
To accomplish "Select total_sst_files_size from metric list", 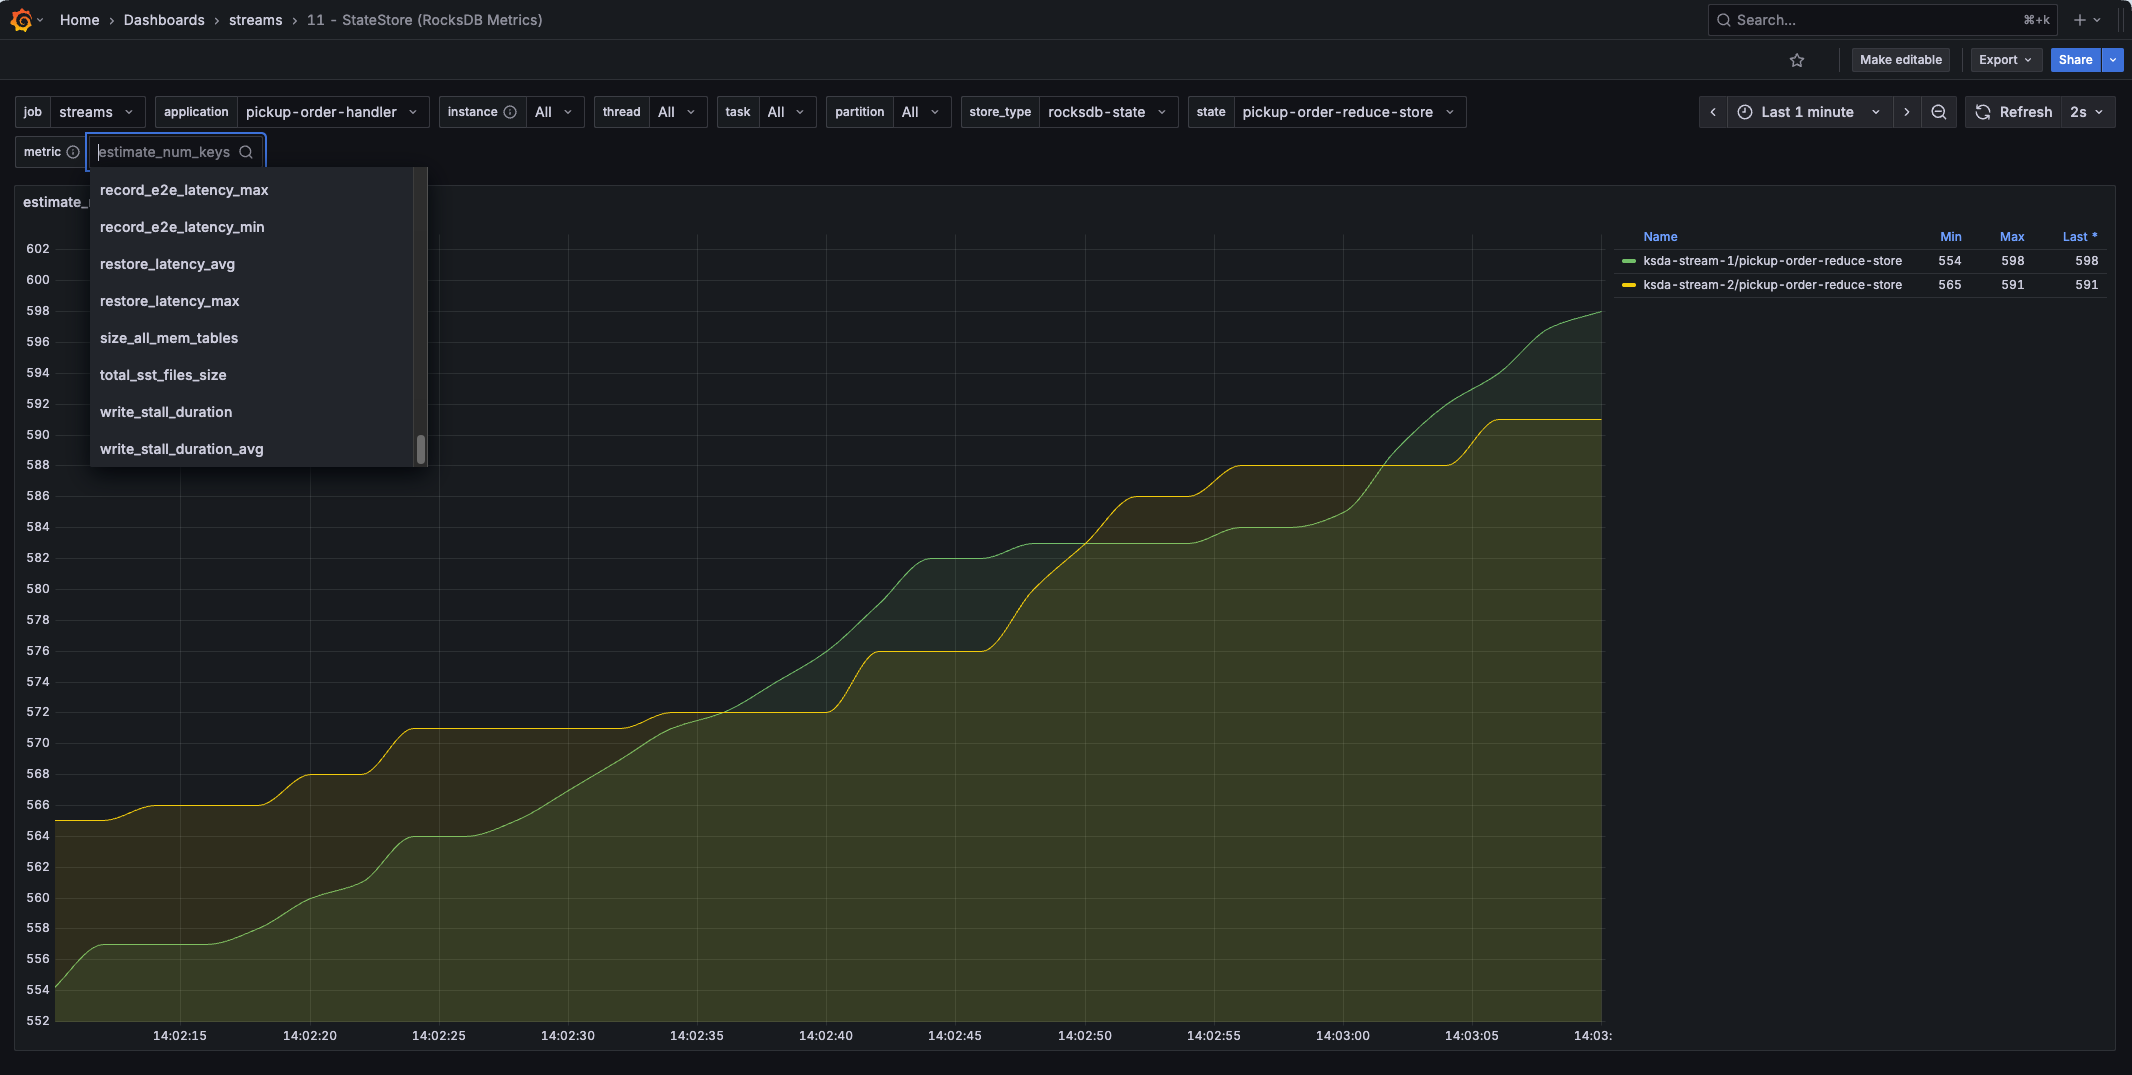I will tap(163, 375).
